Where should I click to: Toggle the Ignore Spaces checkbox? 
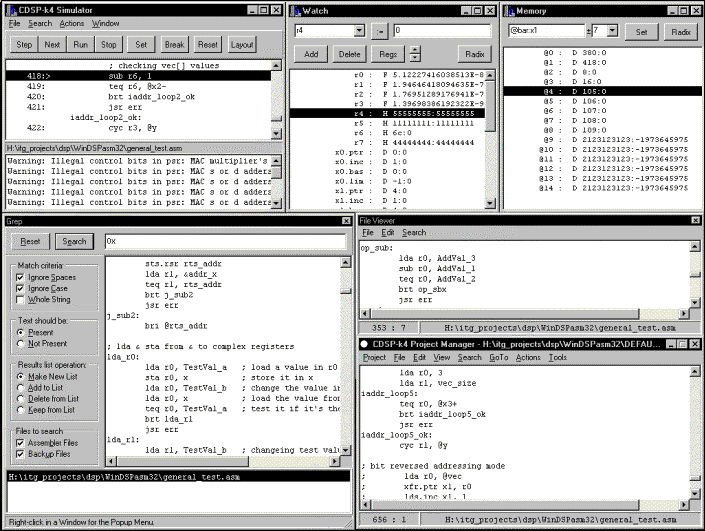click(20, 277)
